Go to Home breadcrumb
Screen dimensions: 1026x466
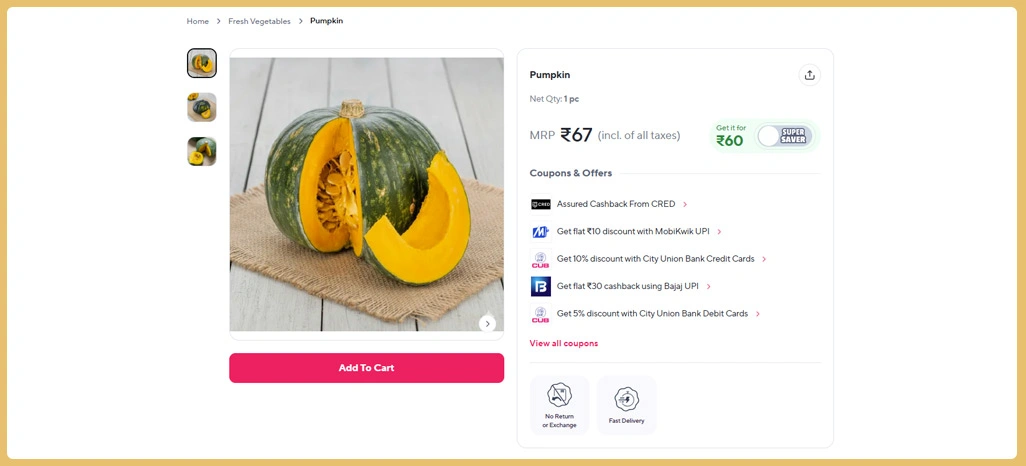[198, 21]
